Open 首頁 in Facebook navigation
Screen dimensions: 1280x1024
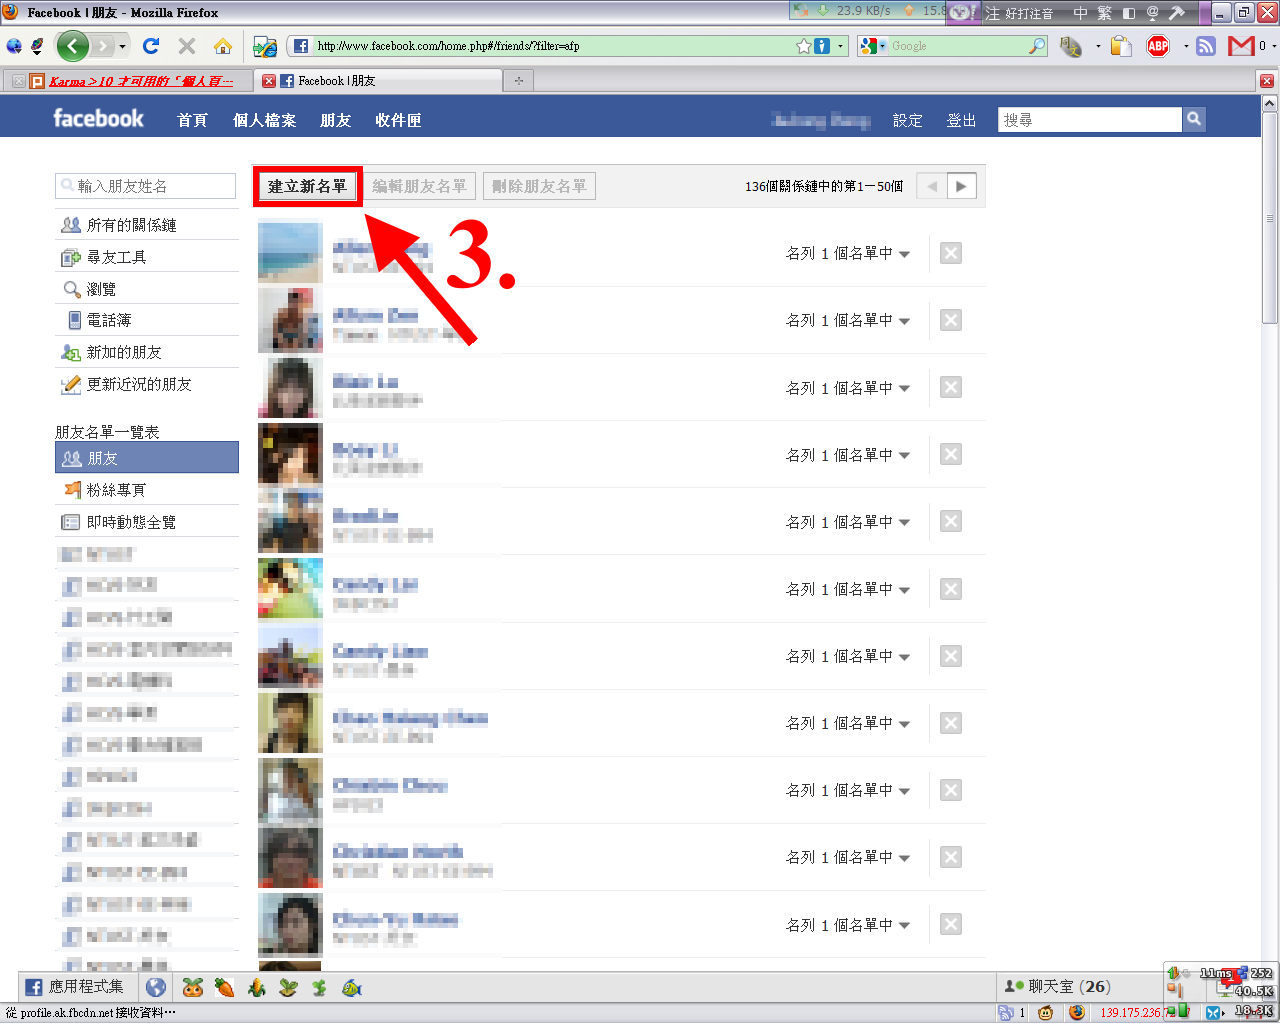192,120
